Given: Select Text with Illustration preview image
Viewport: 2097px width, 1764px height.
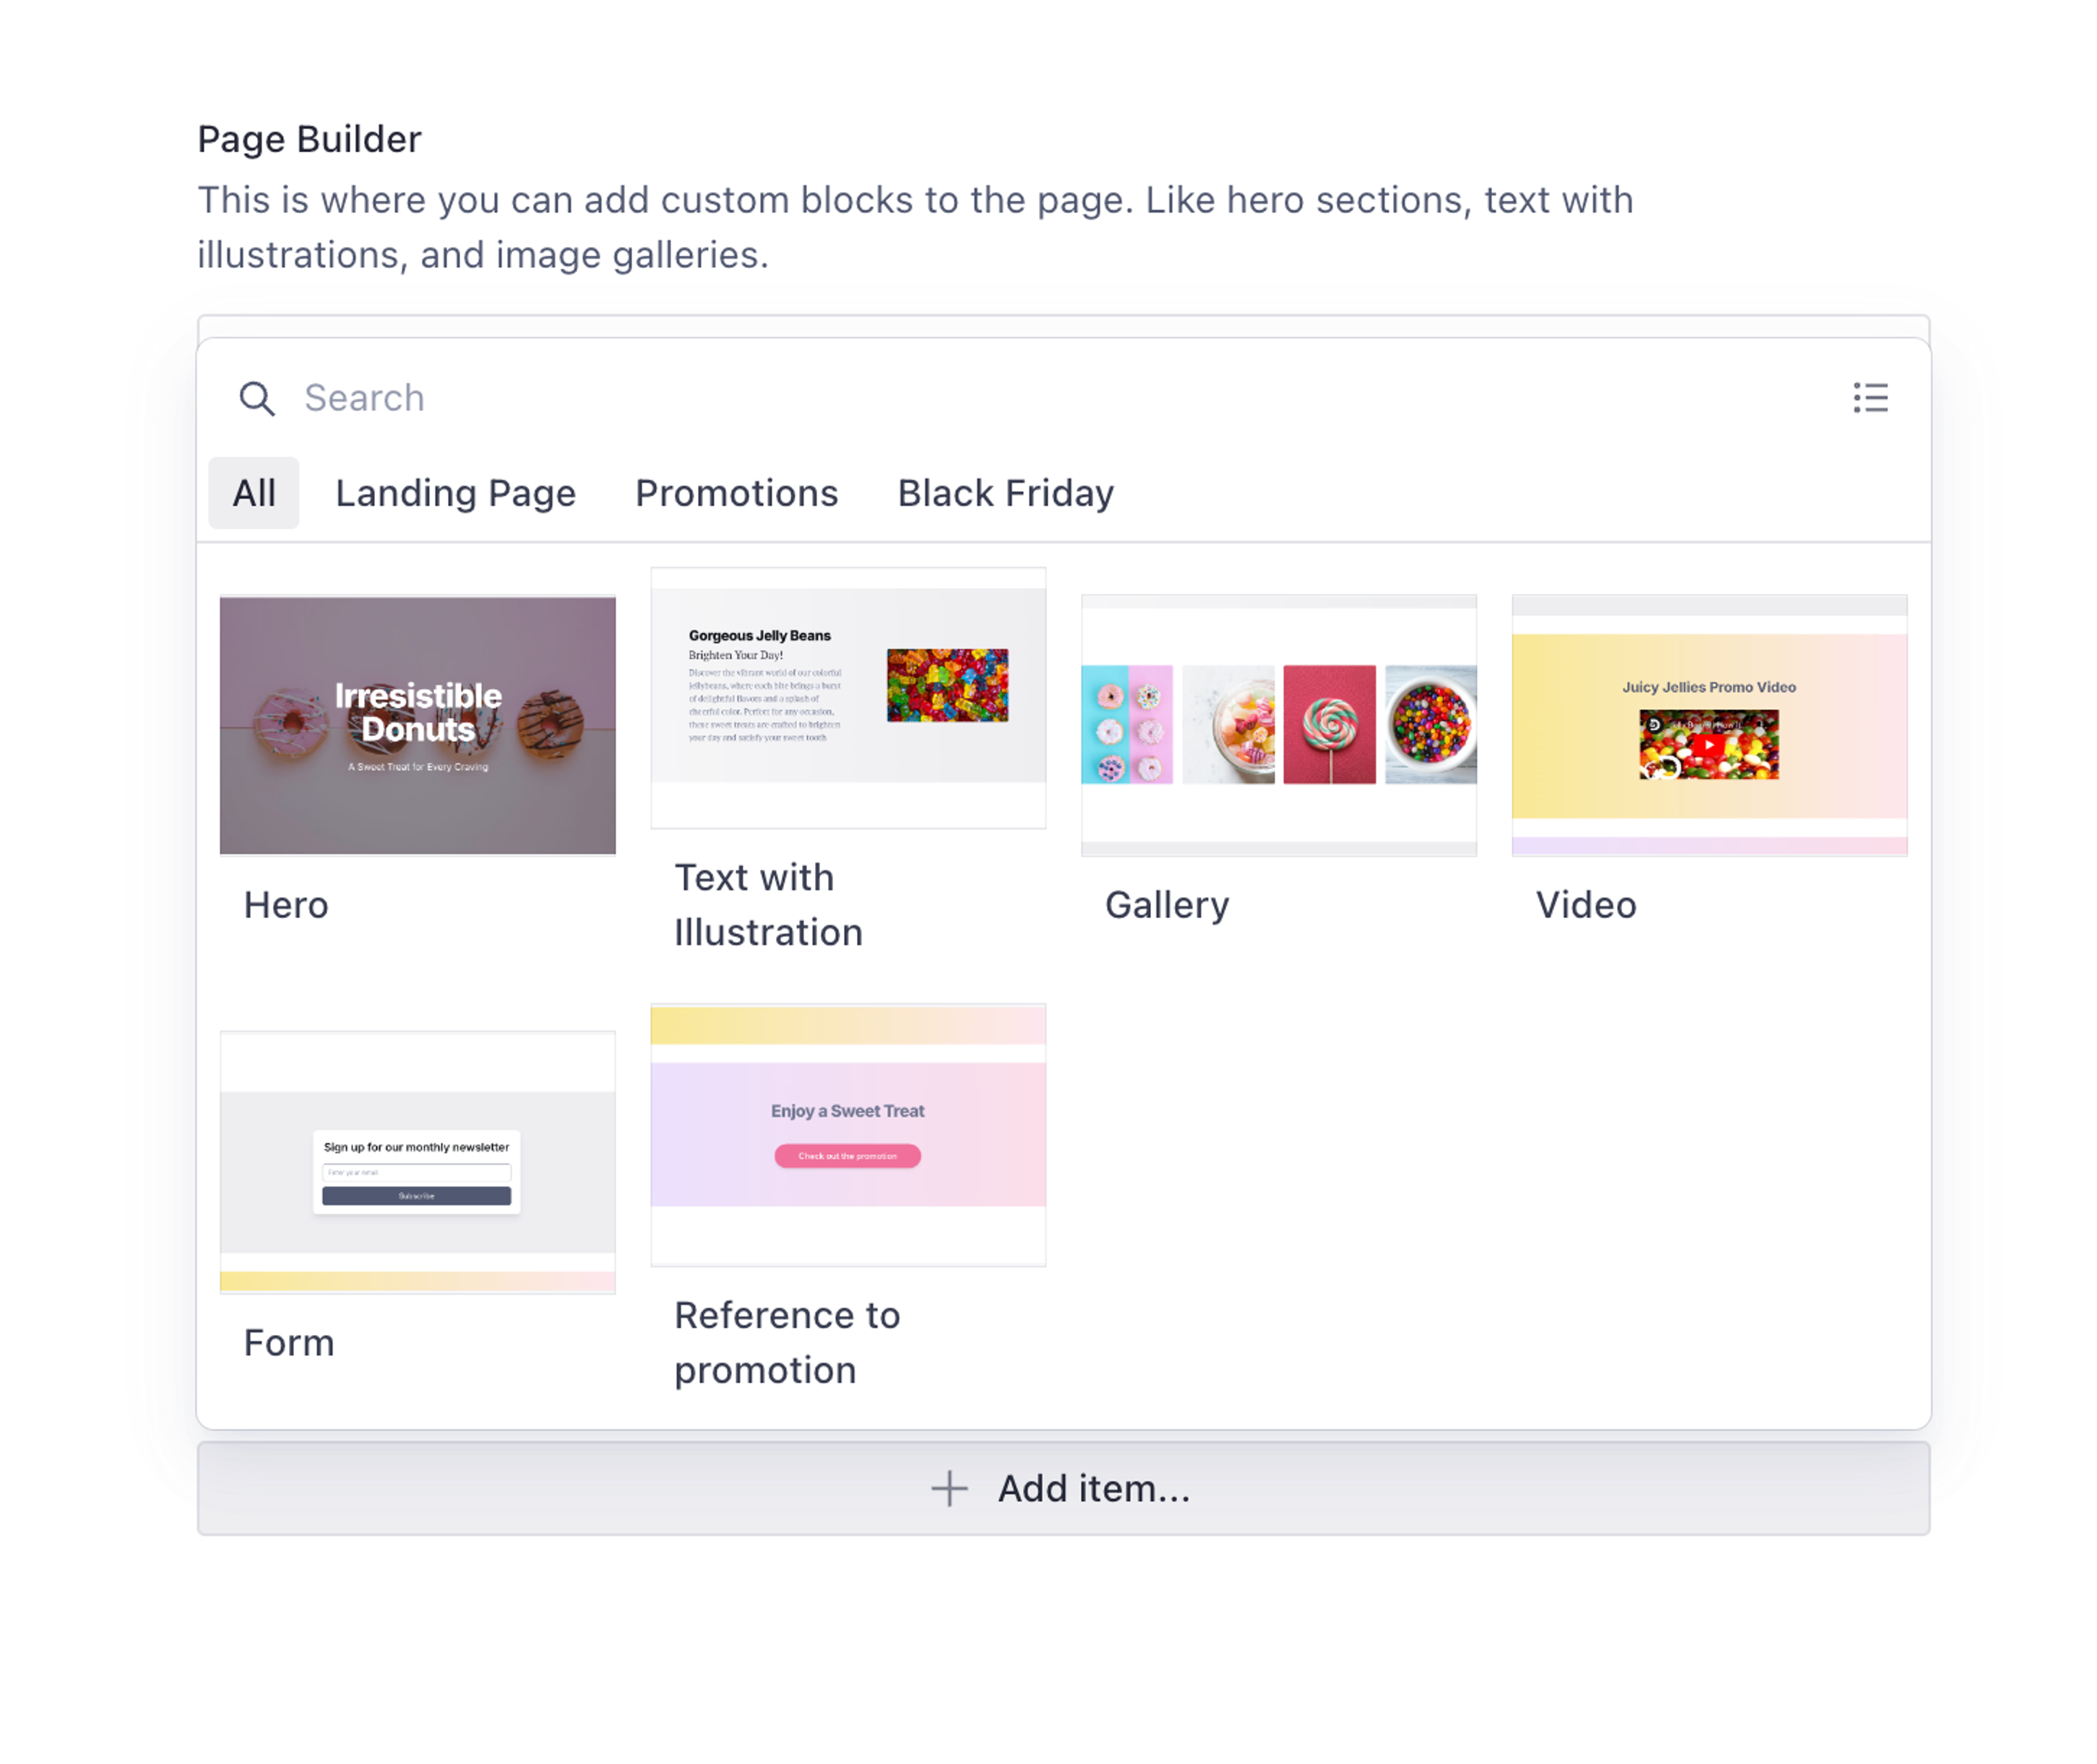Looking at the screenshot, I should pos(847,697).
